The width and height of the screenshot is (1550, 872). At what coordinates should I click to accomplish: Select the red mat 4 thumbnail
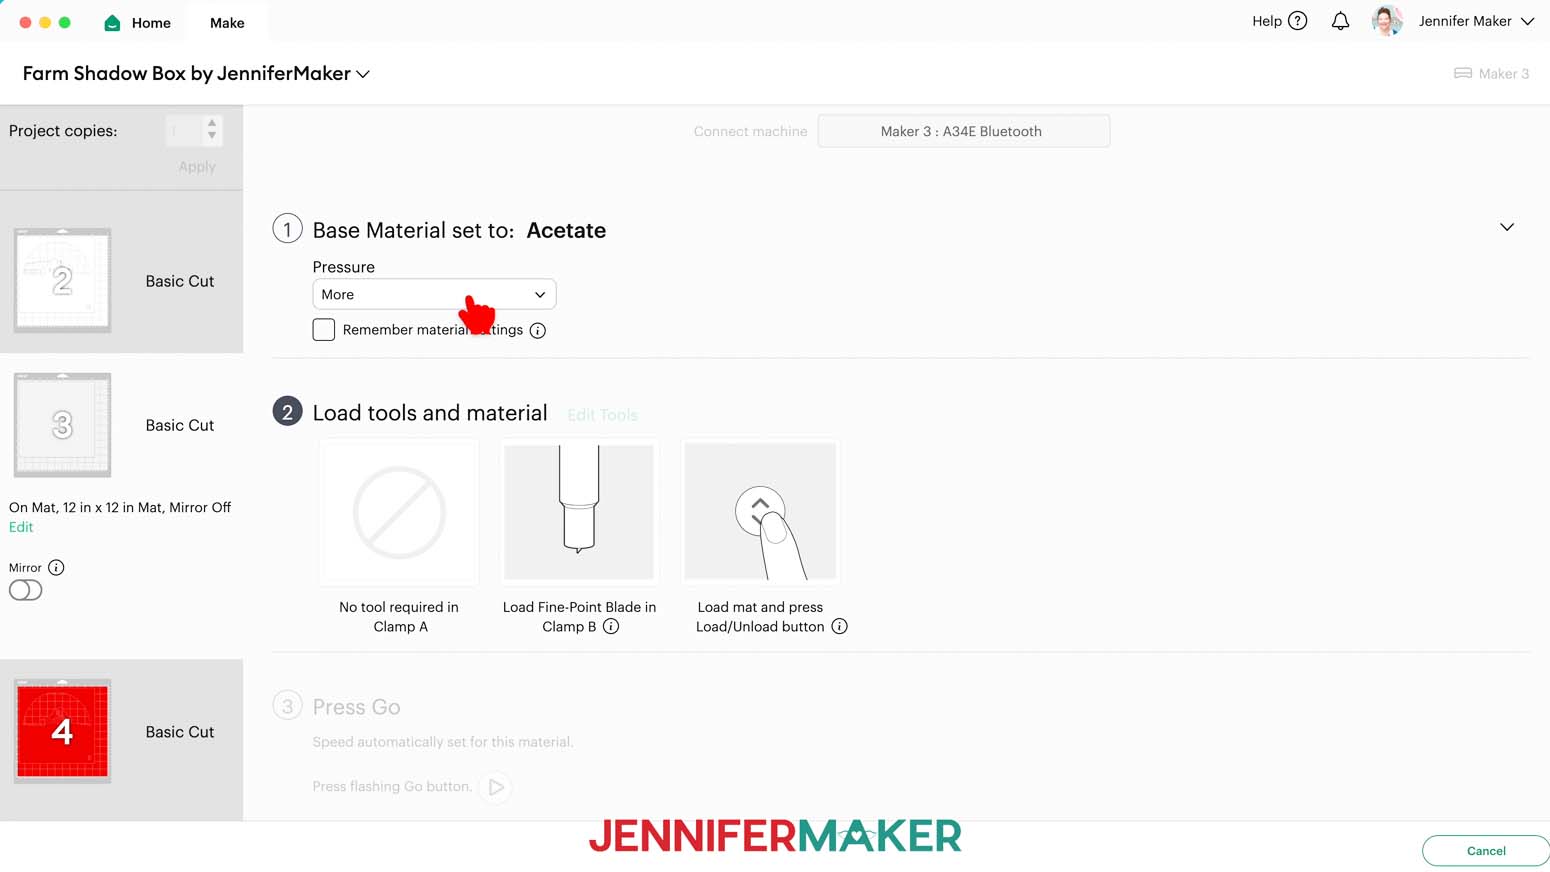62,732
